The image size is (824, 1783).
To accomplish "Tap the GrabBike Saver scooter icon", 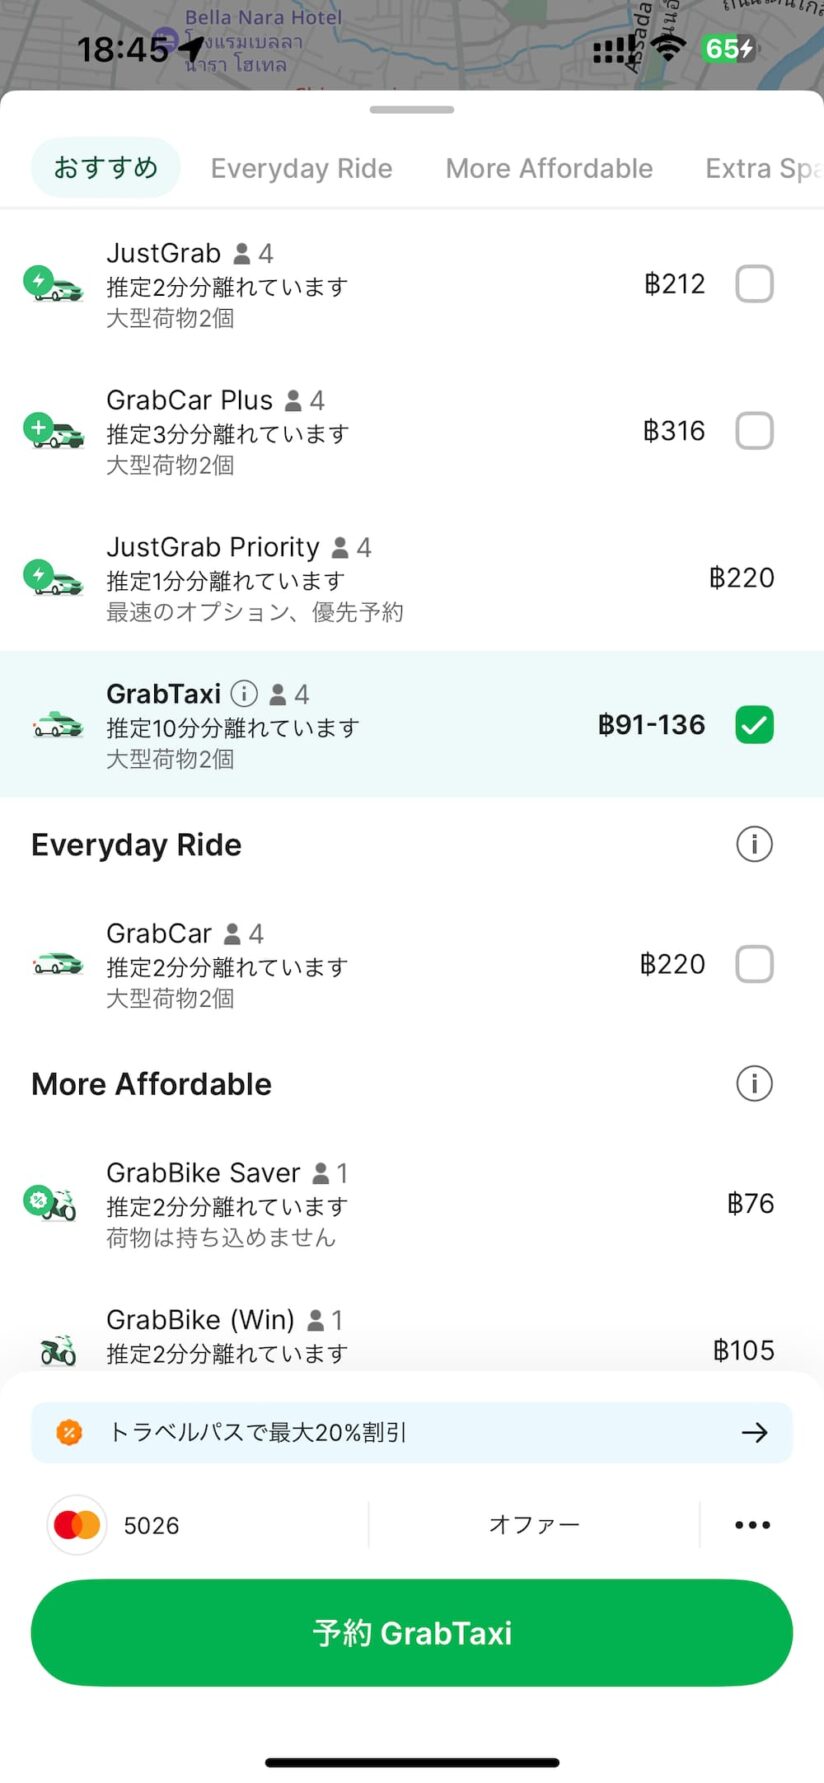I will pyautogui.click(x=52, y=1203).
